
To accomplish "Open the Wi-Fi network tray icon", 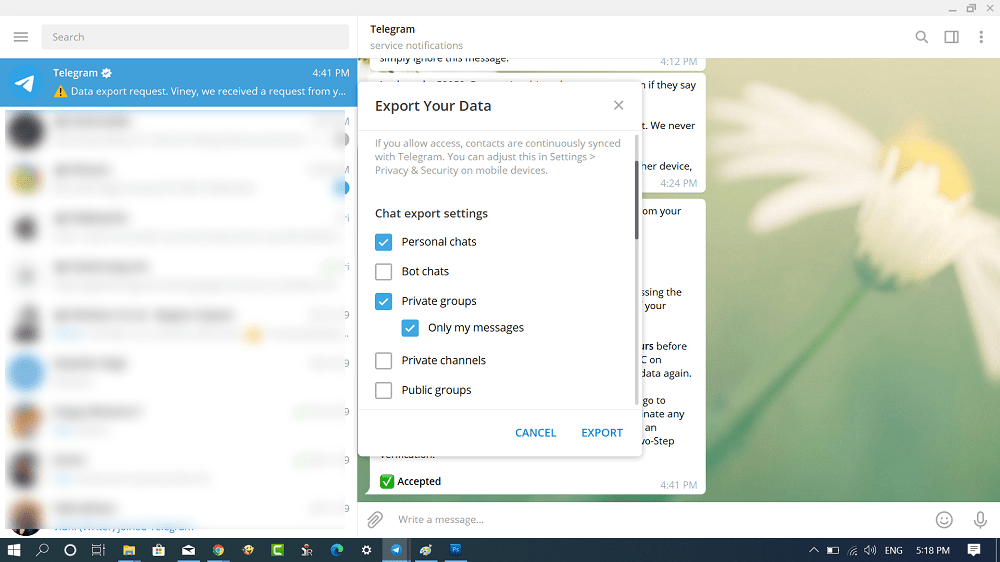I will click(853, 551).
